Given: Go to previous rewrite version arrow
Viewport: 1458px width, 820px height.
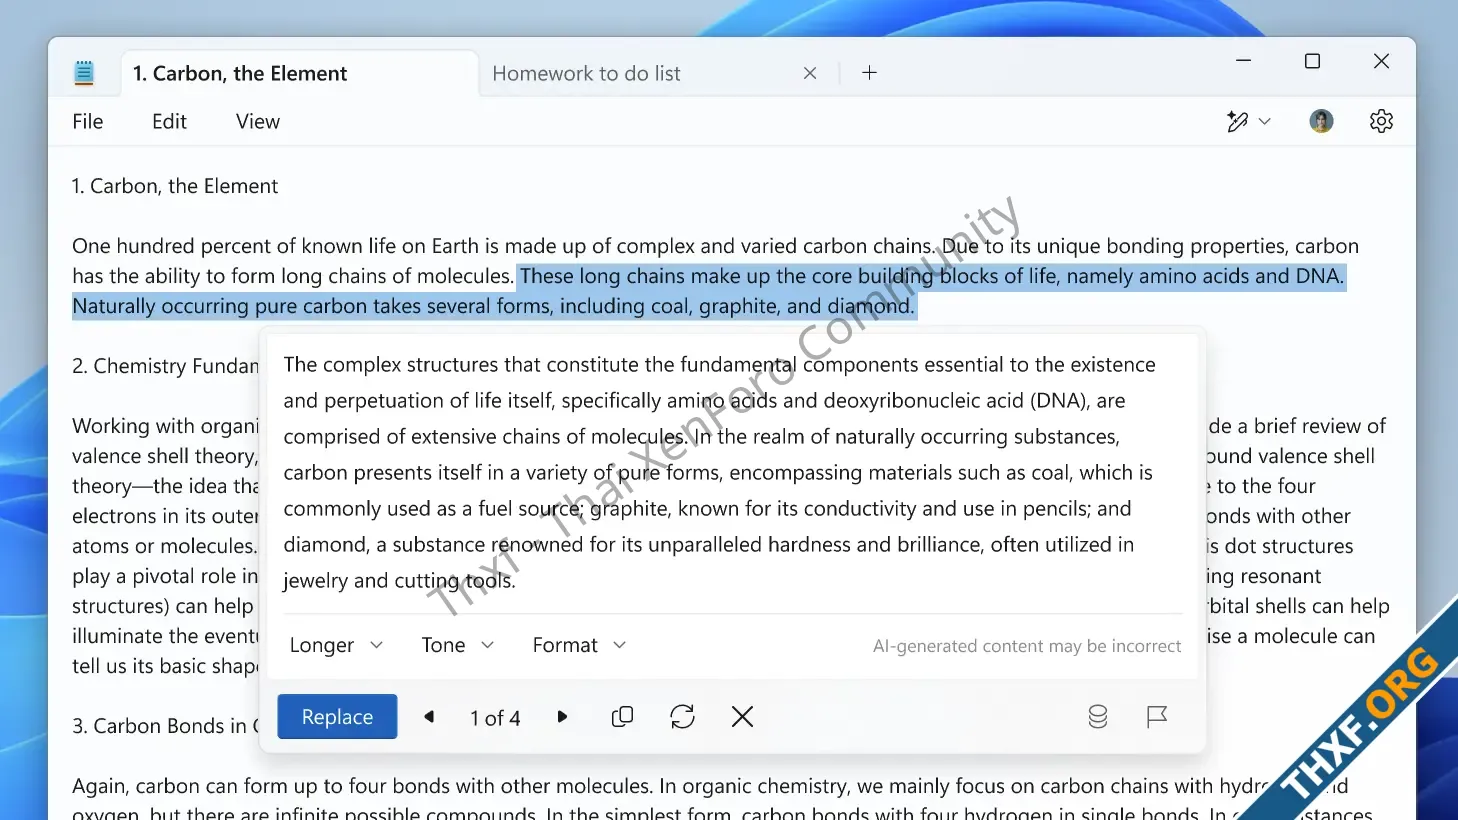Looking at the screenshot, I should [x=429, y=717].
